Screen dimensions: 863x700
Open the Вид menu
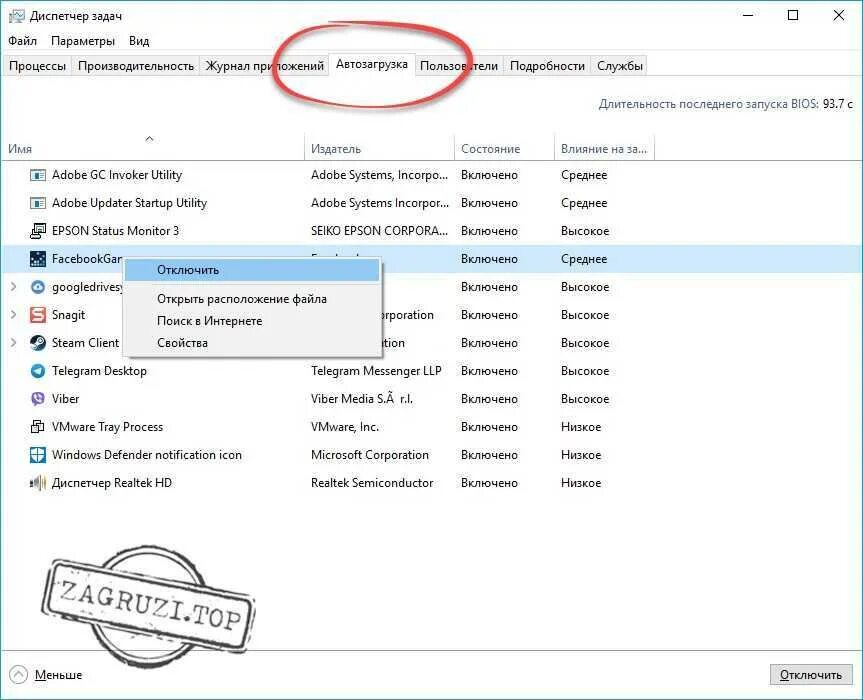pyautogui.click(x=139, y=41)
